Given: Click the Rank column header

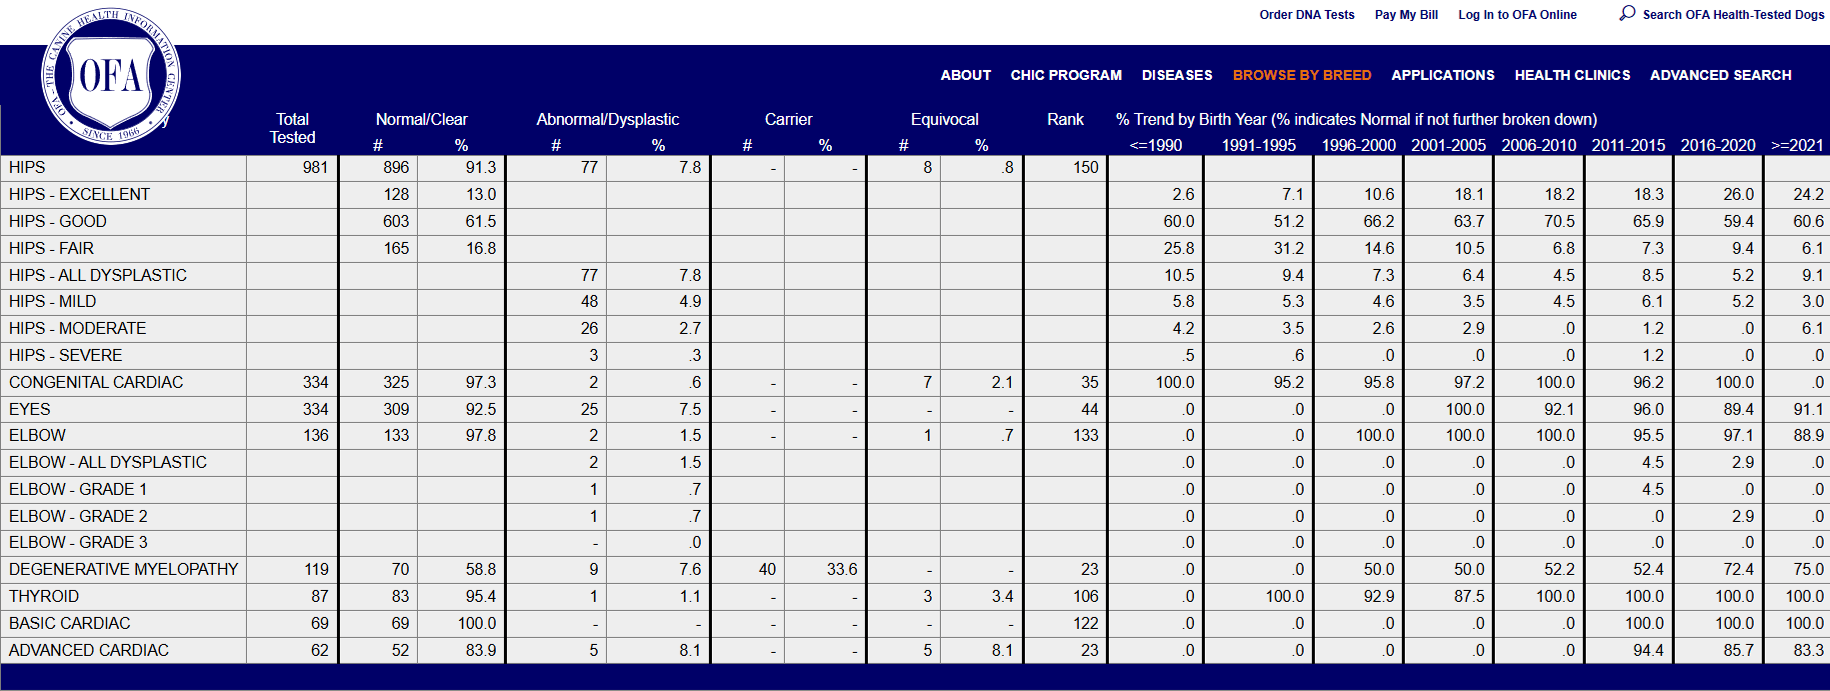Looking at the screenshot, I should pos(1065,119).
